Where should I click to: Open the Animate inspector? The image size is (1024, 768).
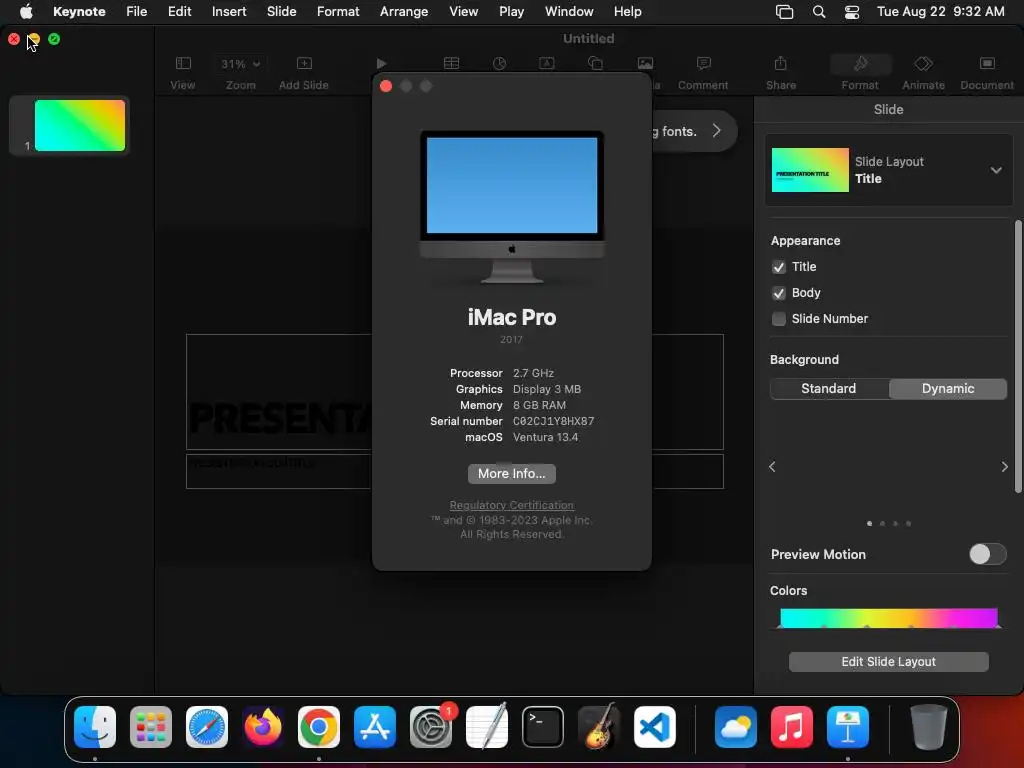923,63
